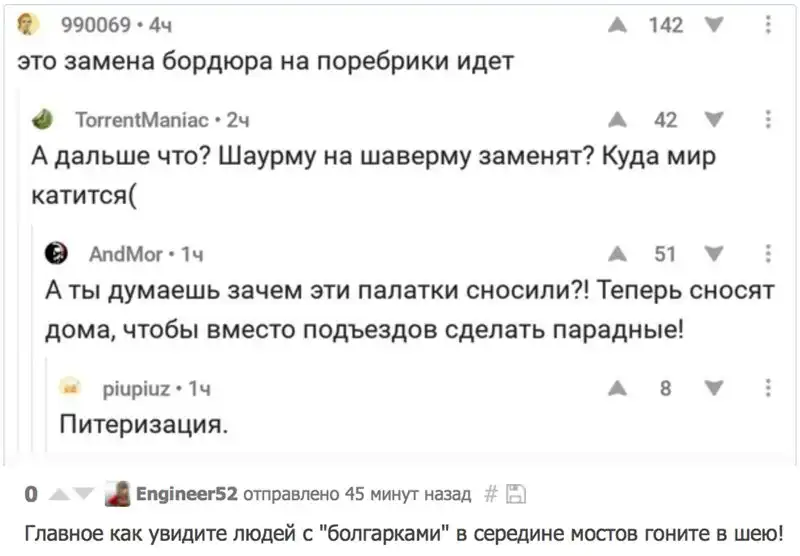Toggle downvote on piupiuz's comment
Viewport: 800px width, 556px height.
(711, 389)
